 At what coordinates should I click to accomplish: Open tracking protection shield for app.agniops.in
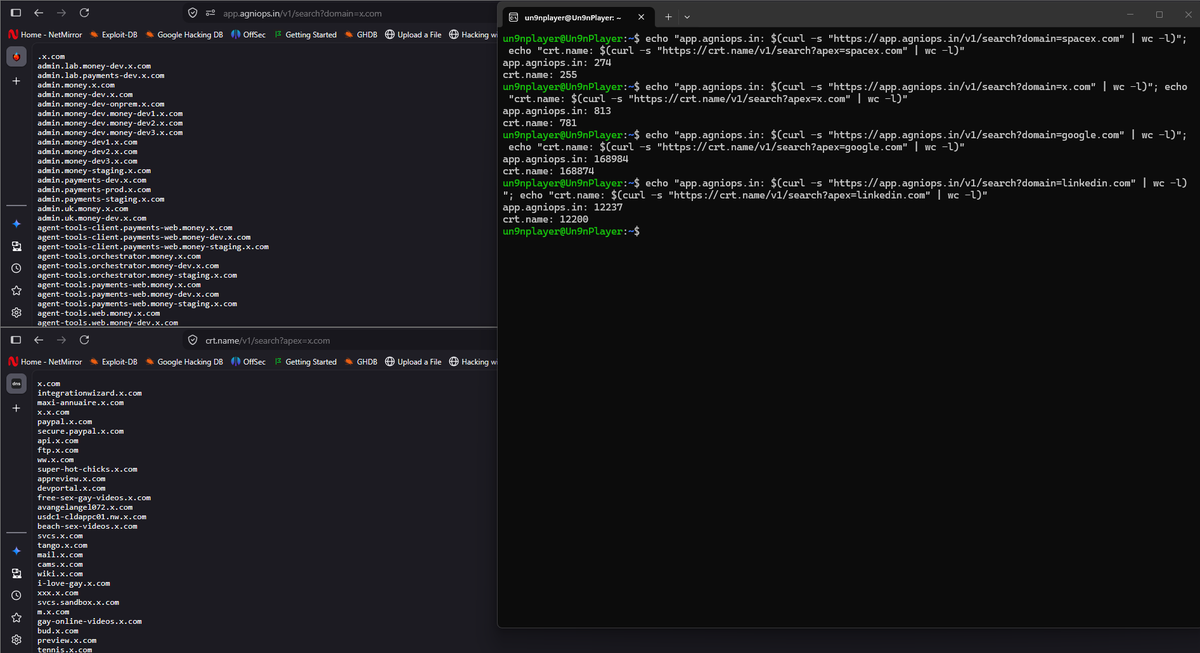click(193, 13)
